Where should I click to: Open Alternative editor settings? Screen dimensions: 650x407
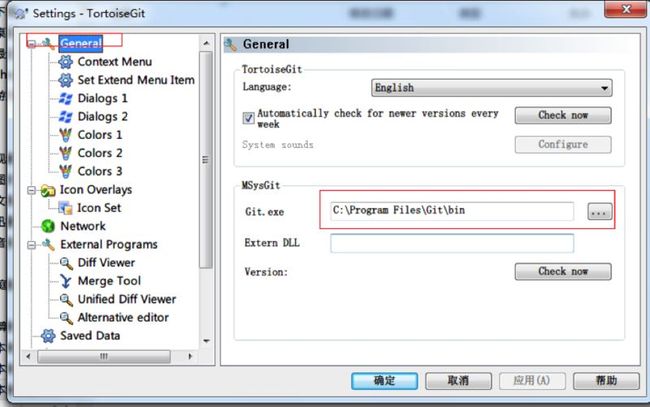(x=123, y=317)
